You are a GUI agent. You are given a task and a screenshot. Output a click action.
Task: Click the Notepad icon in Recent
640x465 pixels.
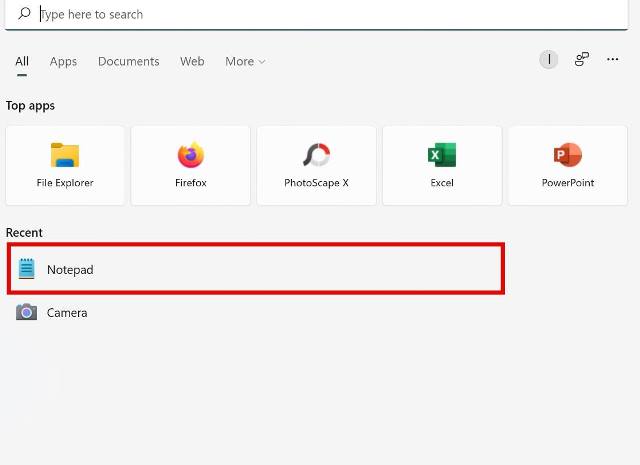[x=27, y=269]
